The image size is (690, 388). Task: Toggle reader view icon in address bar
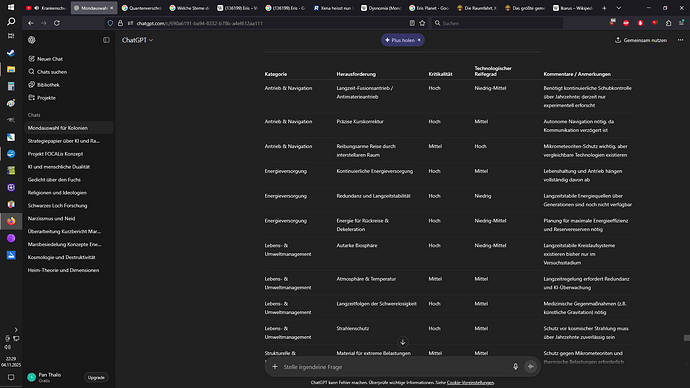412,23
